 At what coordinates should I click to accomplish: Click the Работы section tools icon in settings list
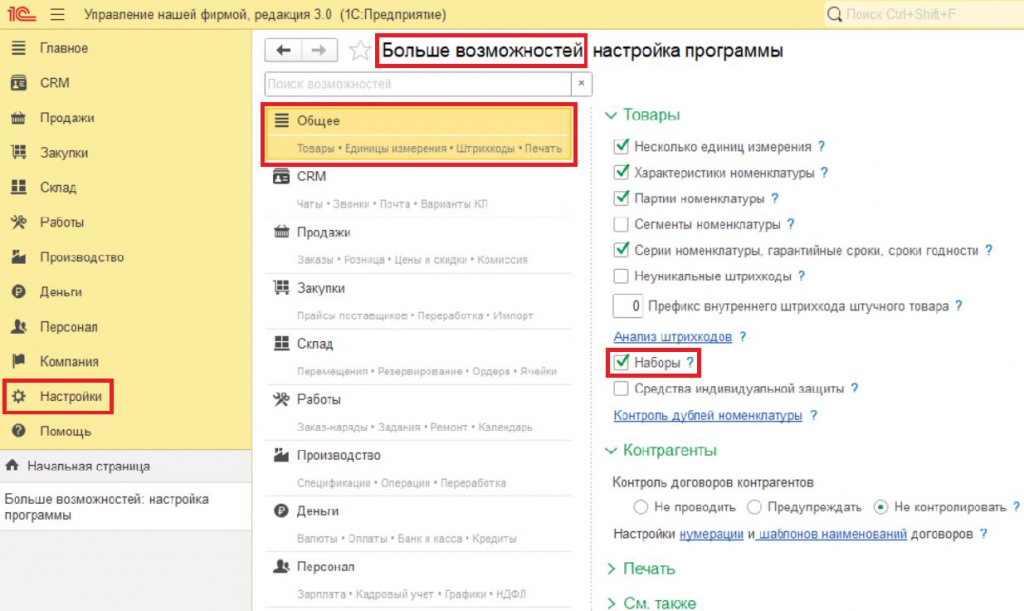click(x=281, y=399)
